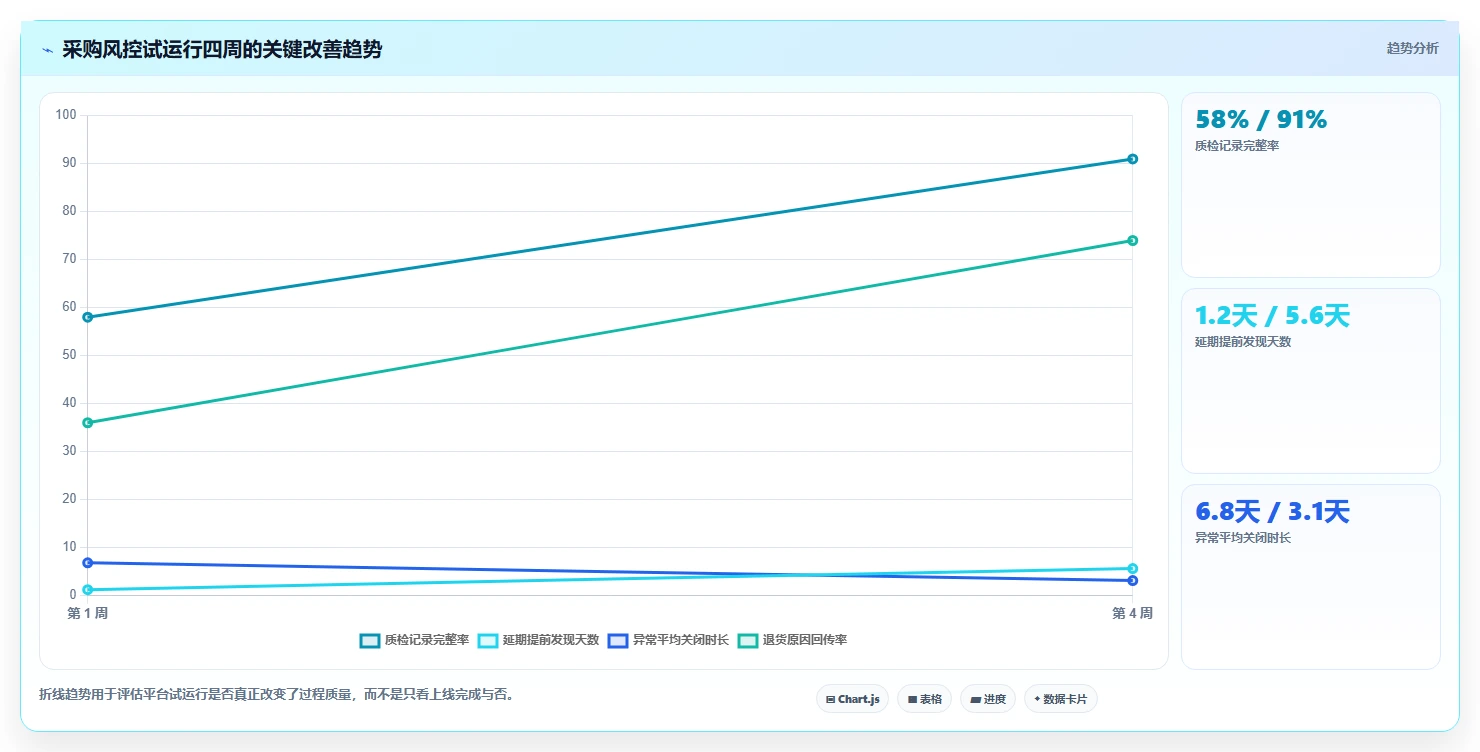Click the footnote starting with 折线趋势用于评估

(x=278, y=694)
